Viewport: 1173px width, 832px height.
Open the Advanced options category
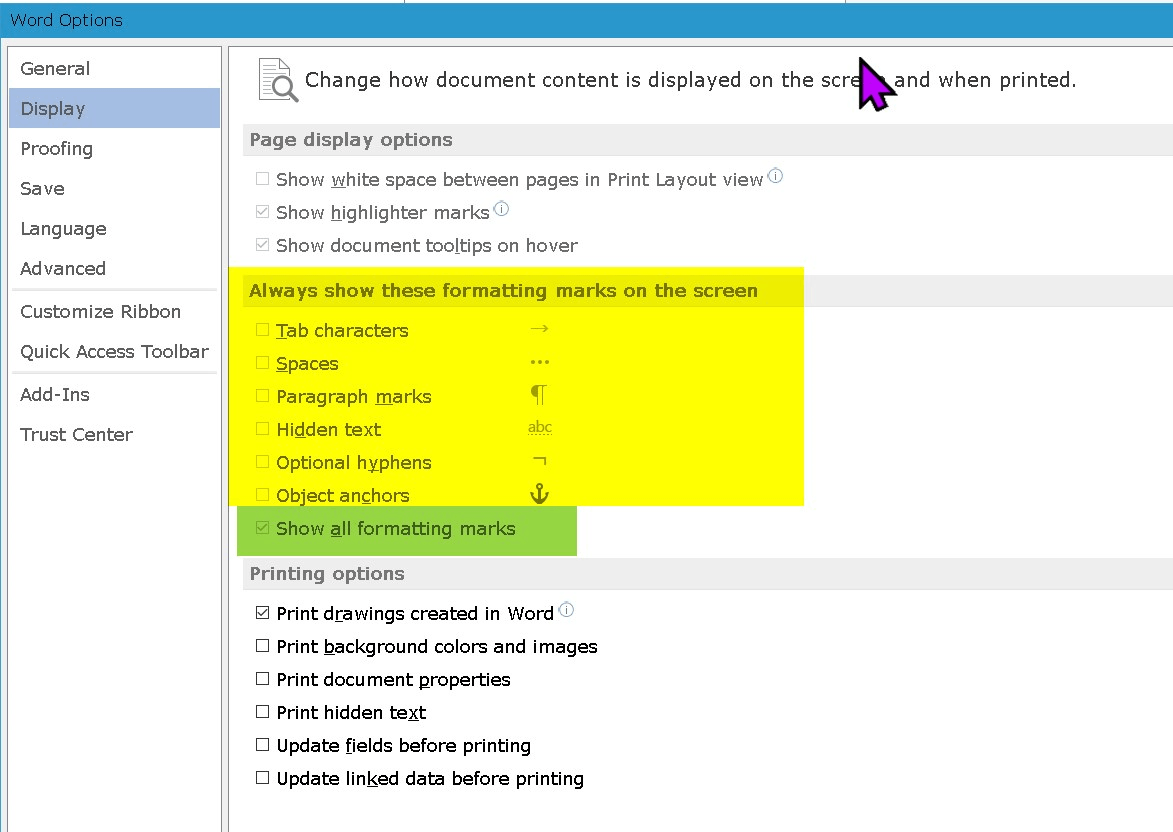(x=114, y=268)
